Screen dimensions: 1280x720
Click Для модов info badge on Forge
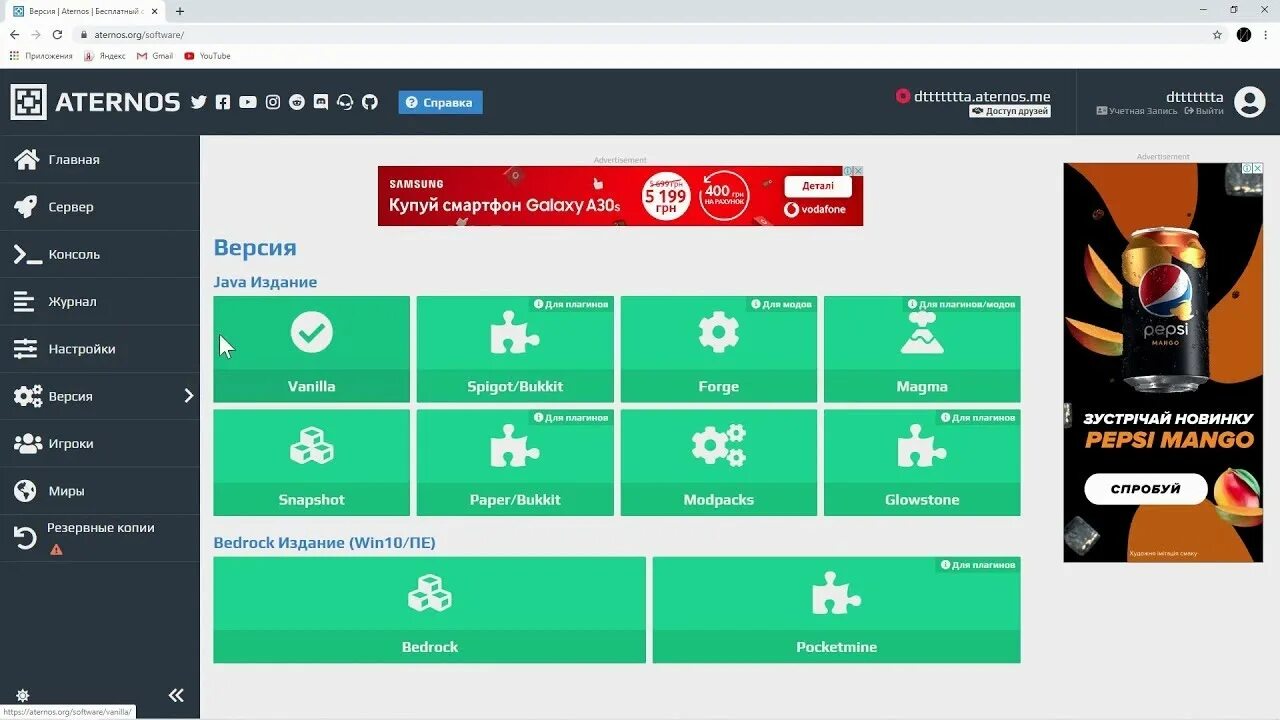click(781, 304)
